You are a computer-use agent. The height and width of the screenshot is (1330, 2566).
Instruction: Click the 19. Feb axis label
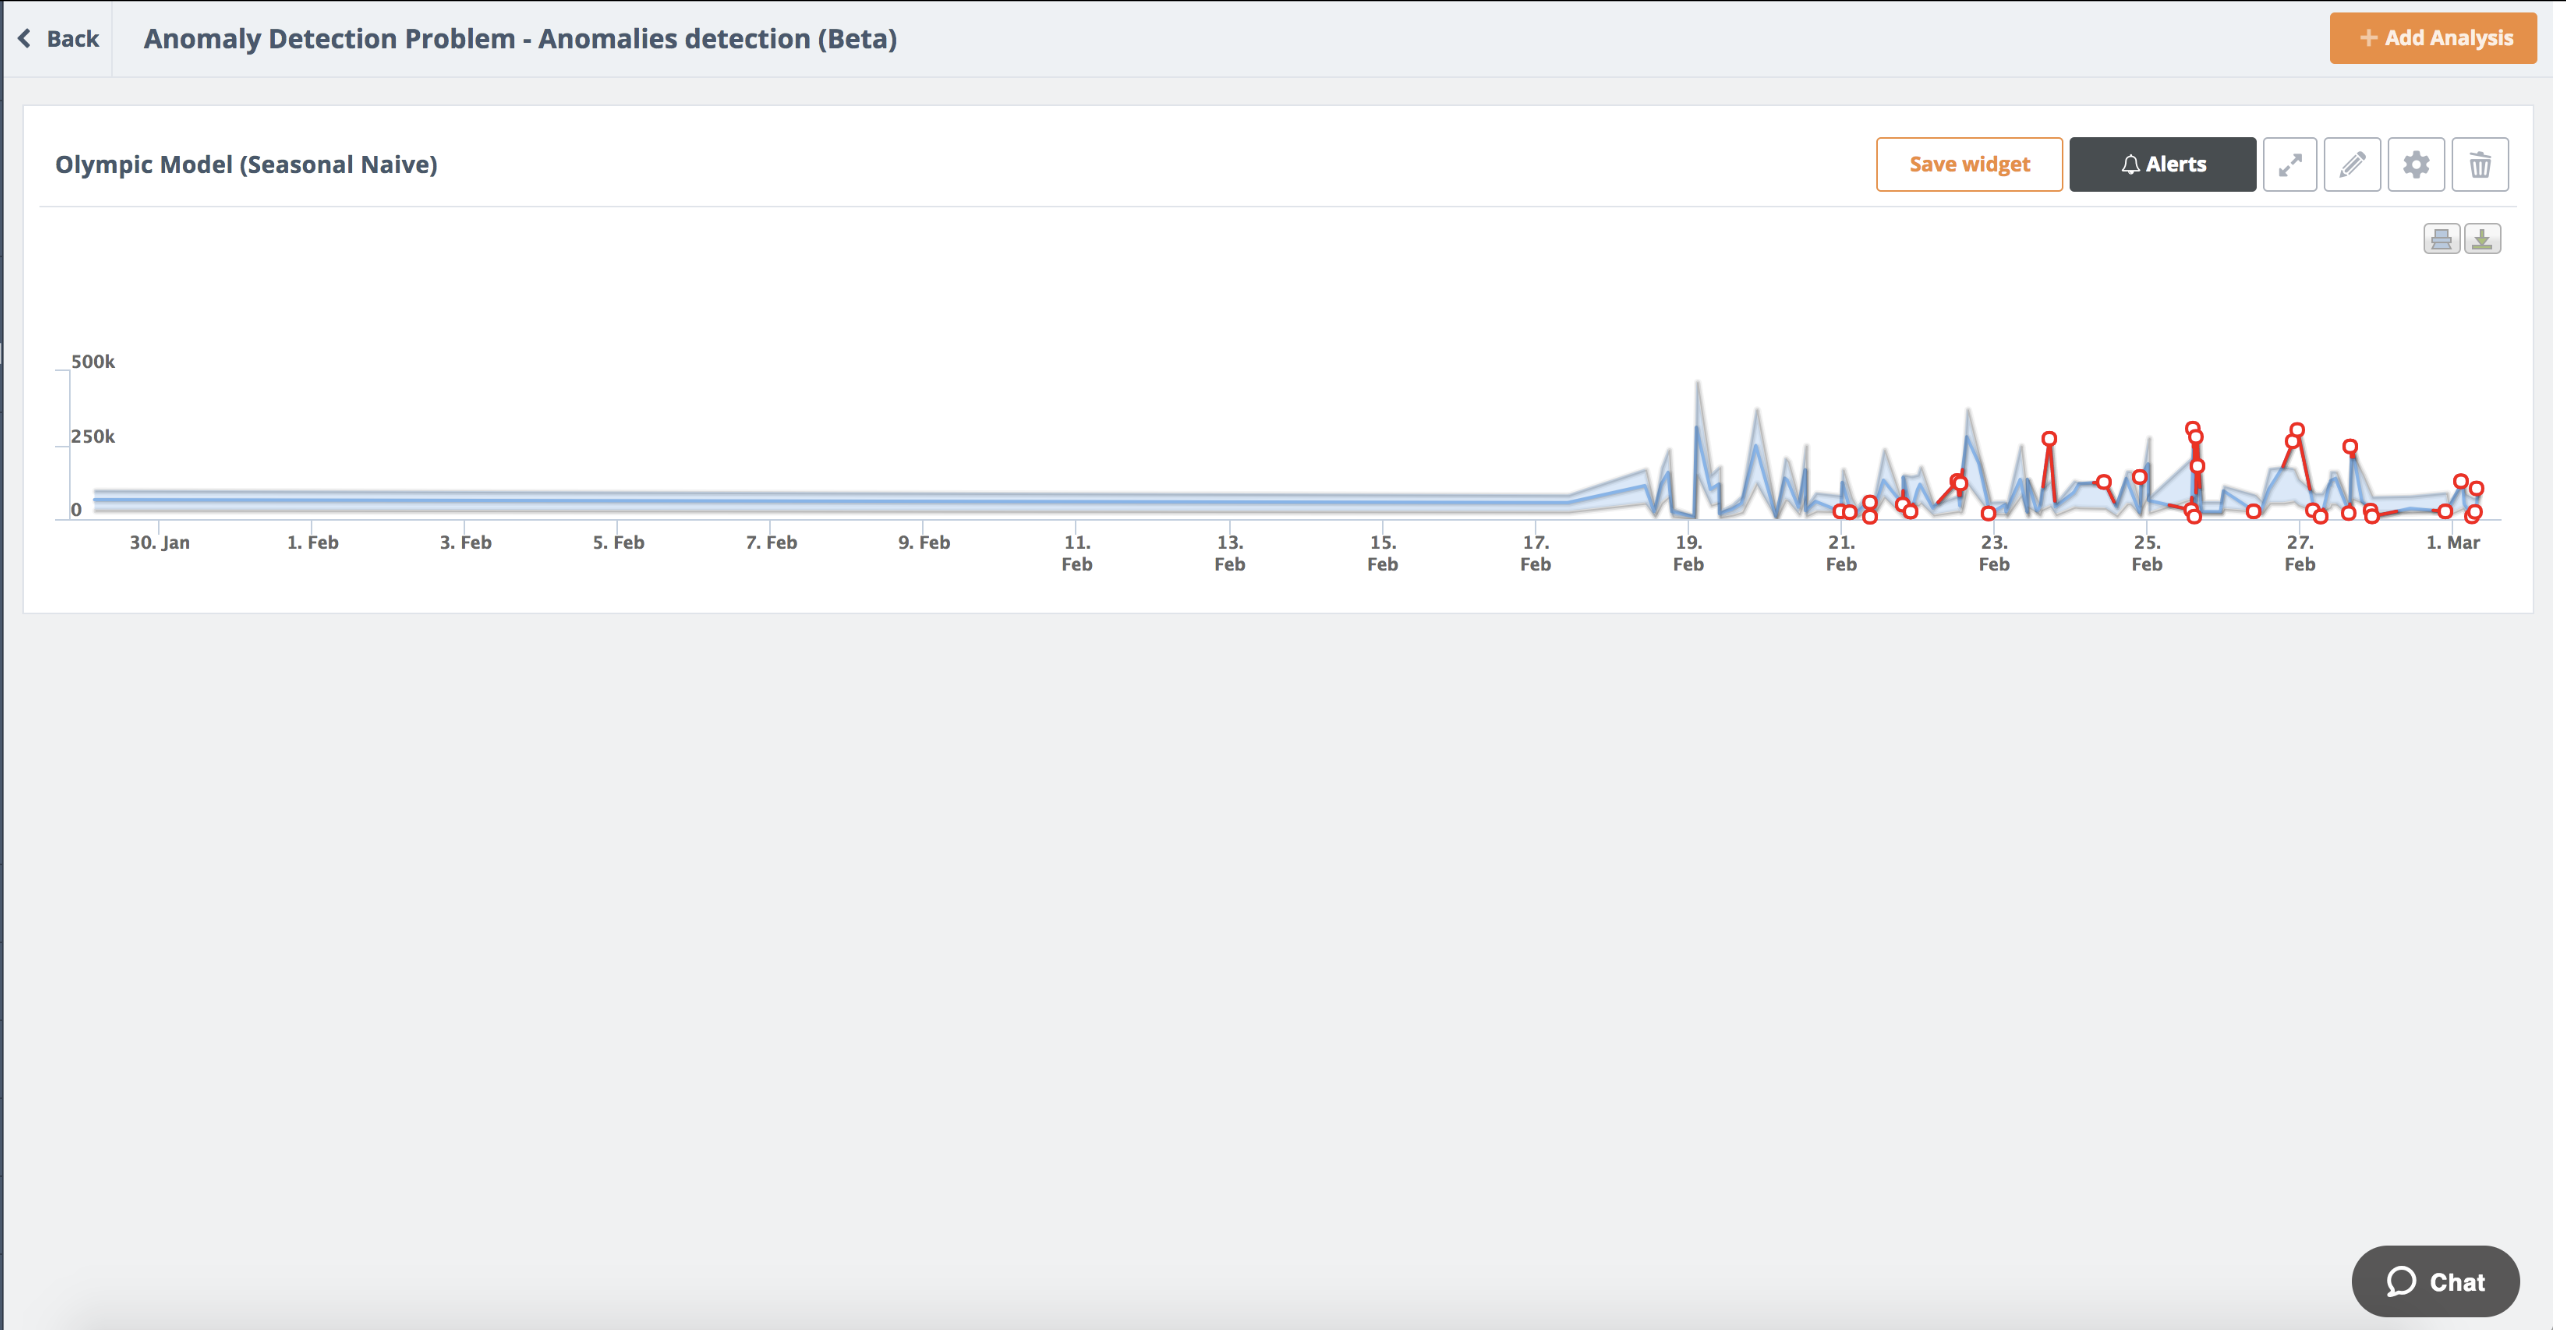point(1688,553)
